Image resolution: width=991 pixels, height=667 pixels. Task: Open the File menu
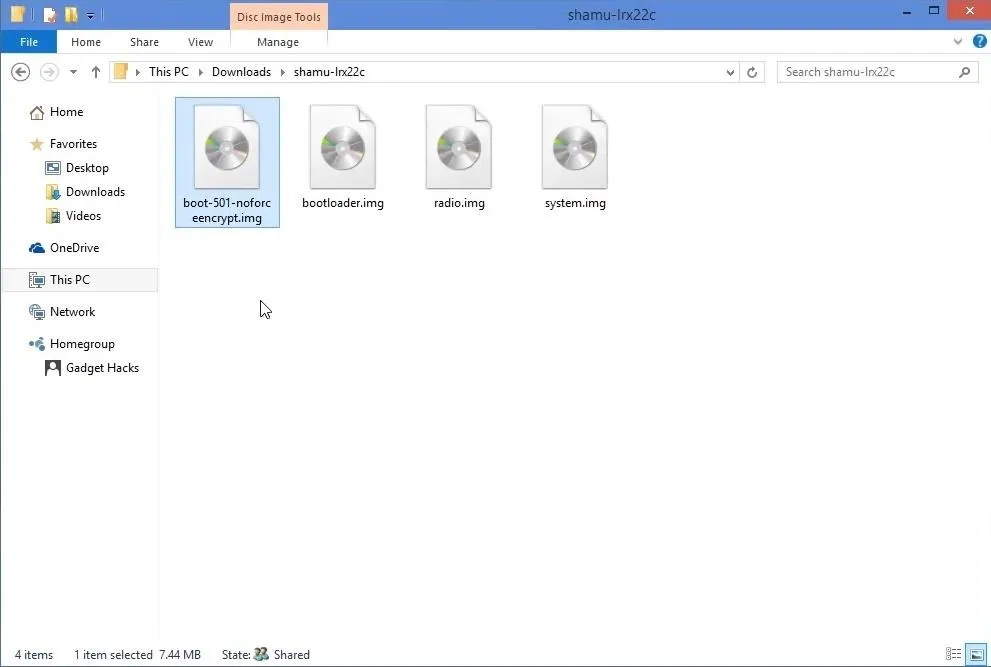(x=28, y=42)
